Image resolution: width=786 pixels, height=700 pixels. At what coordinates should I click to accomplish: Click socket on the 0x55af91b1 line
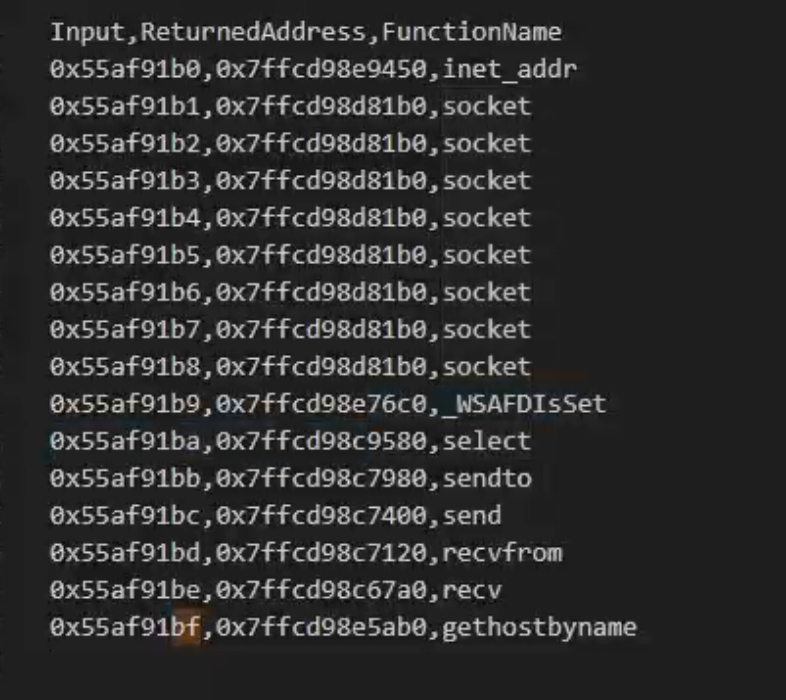487,106
